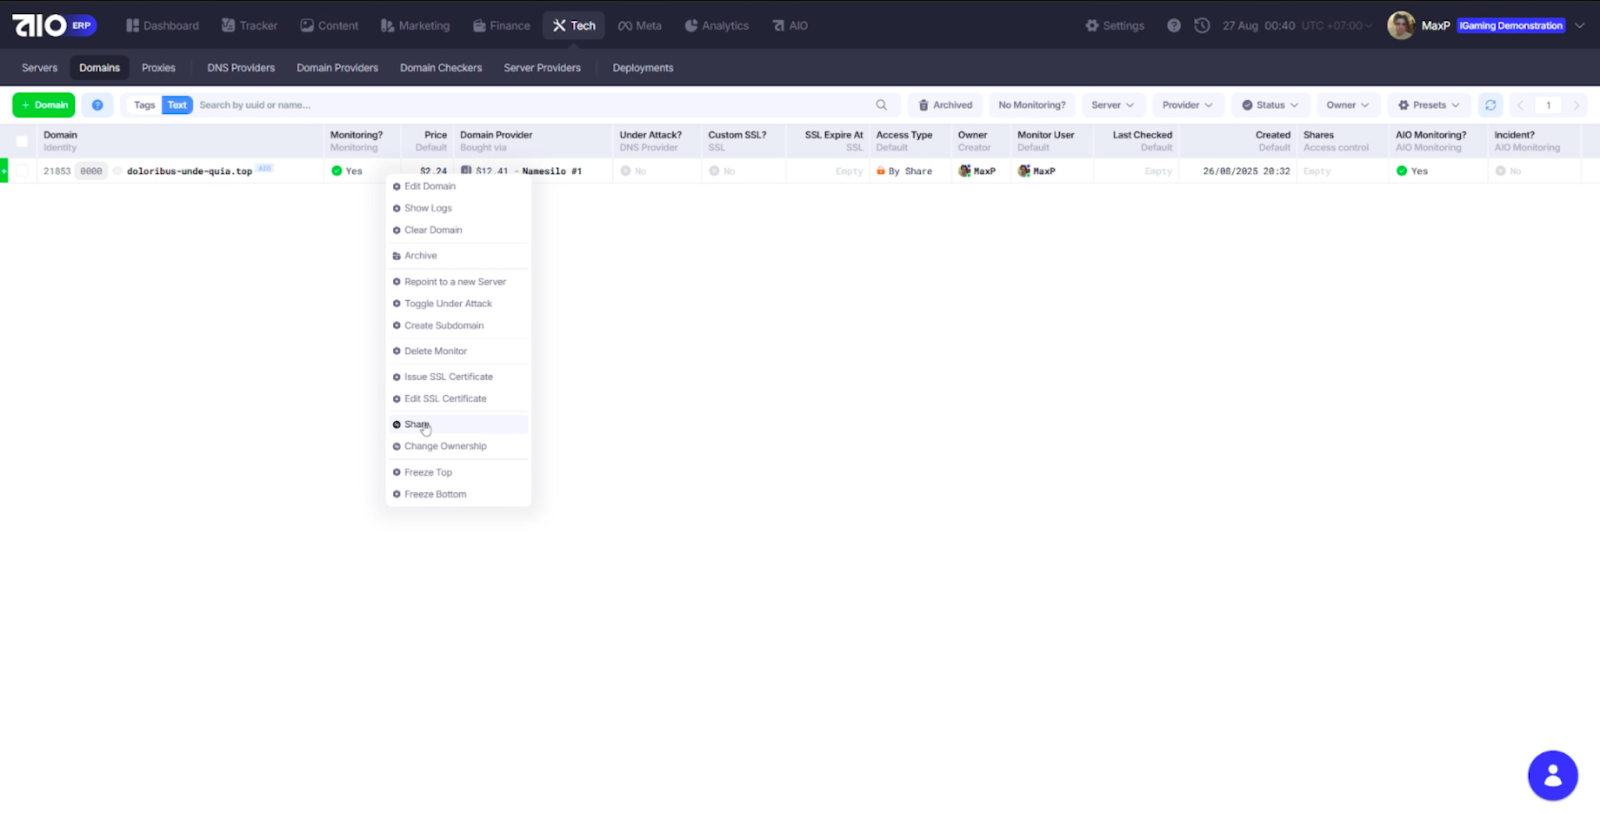The image size is (1600, 813).
Task: Click the AIO Monitoring Yes green check icon
Action: [1402, 171]
